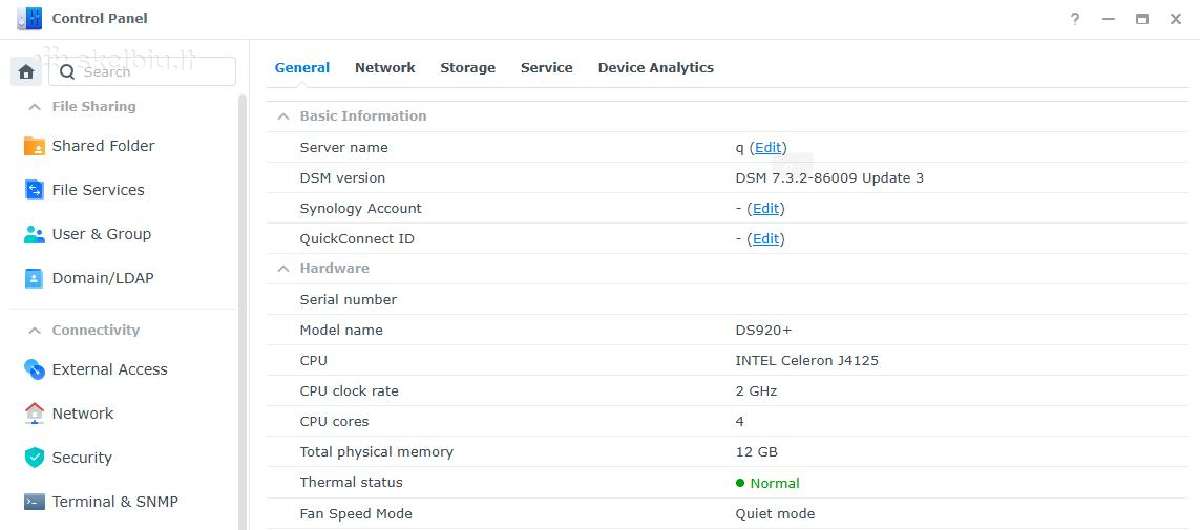Click the 12 GB memory value
1200x530 pixels.
756,452
